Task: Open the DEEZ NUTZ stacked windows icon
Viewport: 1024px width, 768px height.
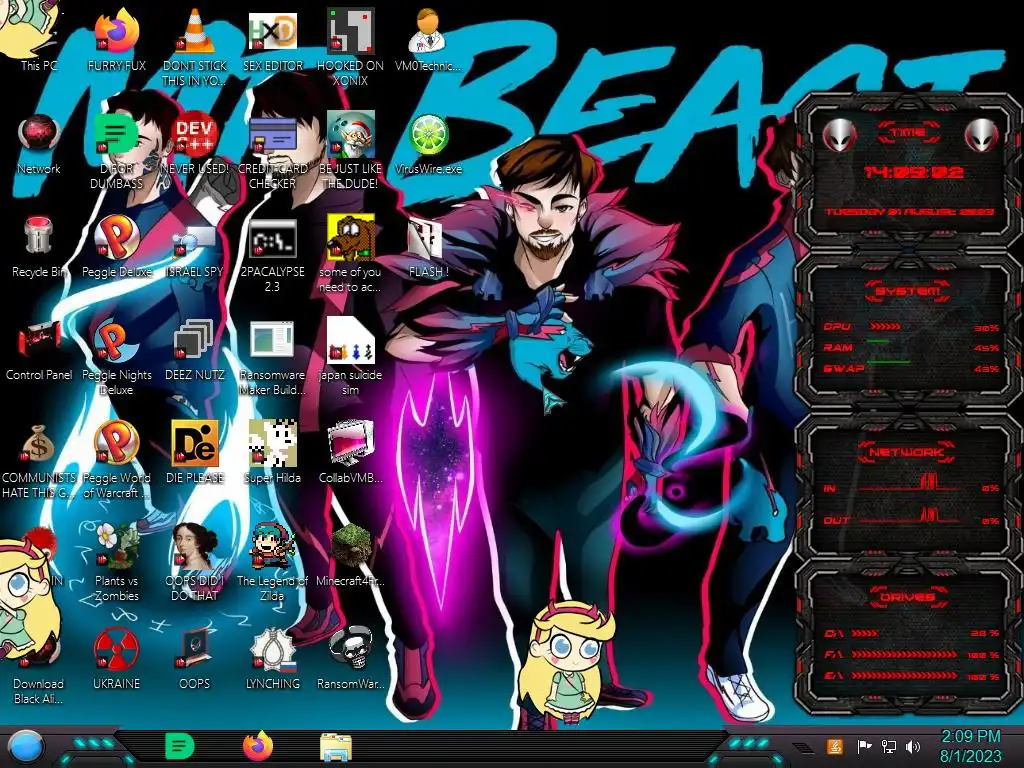Action: point(195,349)
